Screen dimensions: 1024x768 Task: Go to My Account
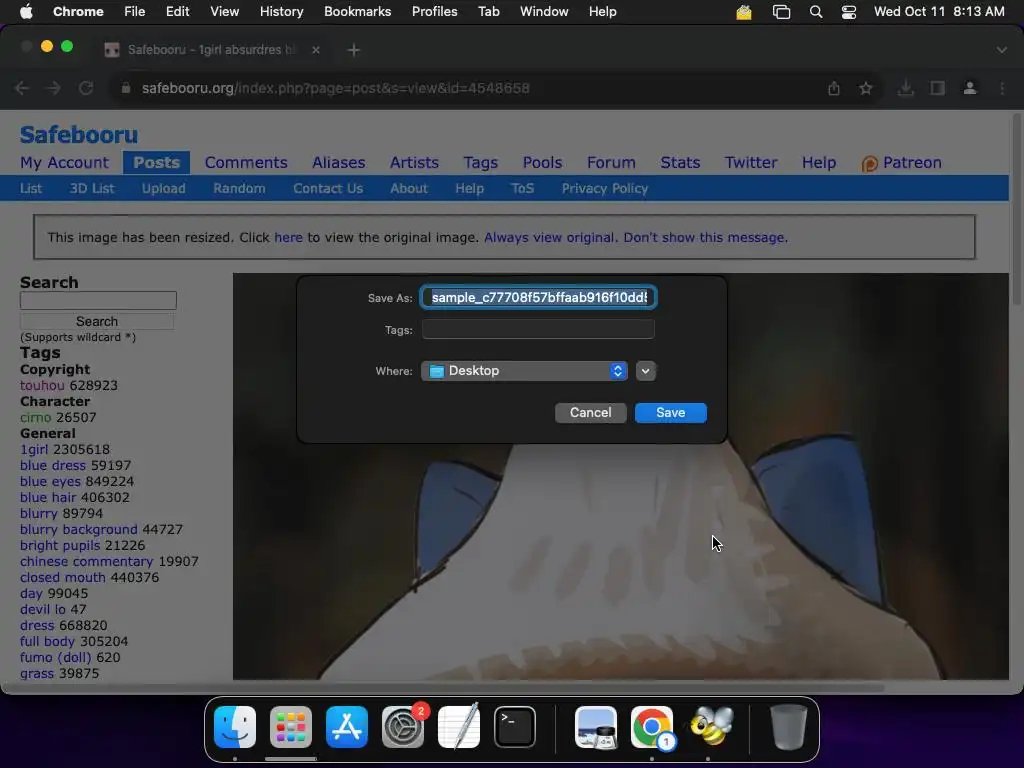coord(64,163)
